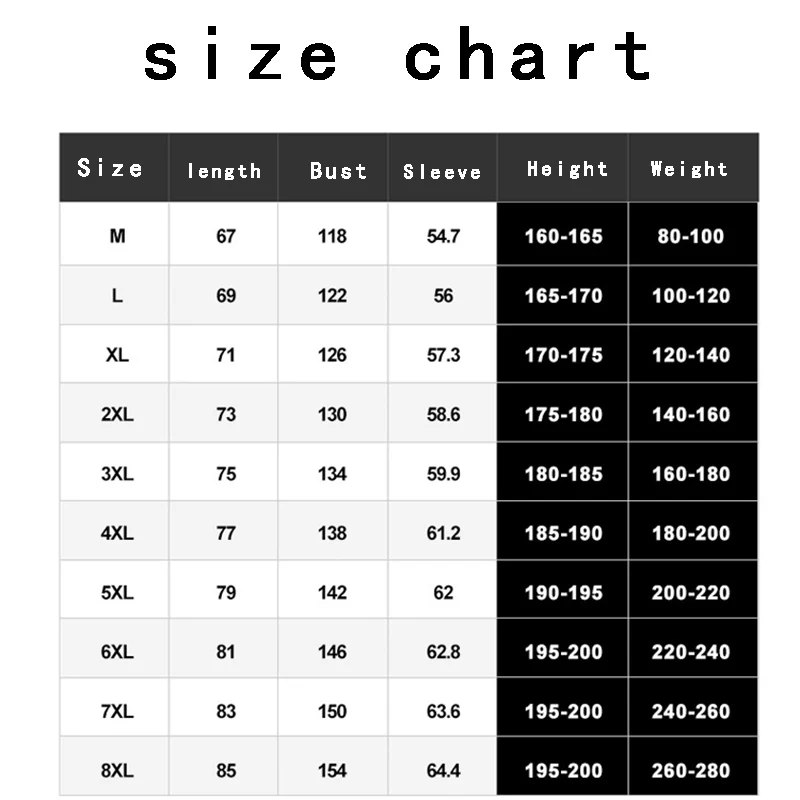Click the XL size row label
This screenshot has height=800, width=800.
pyautogui.click(x=117, y=355)
